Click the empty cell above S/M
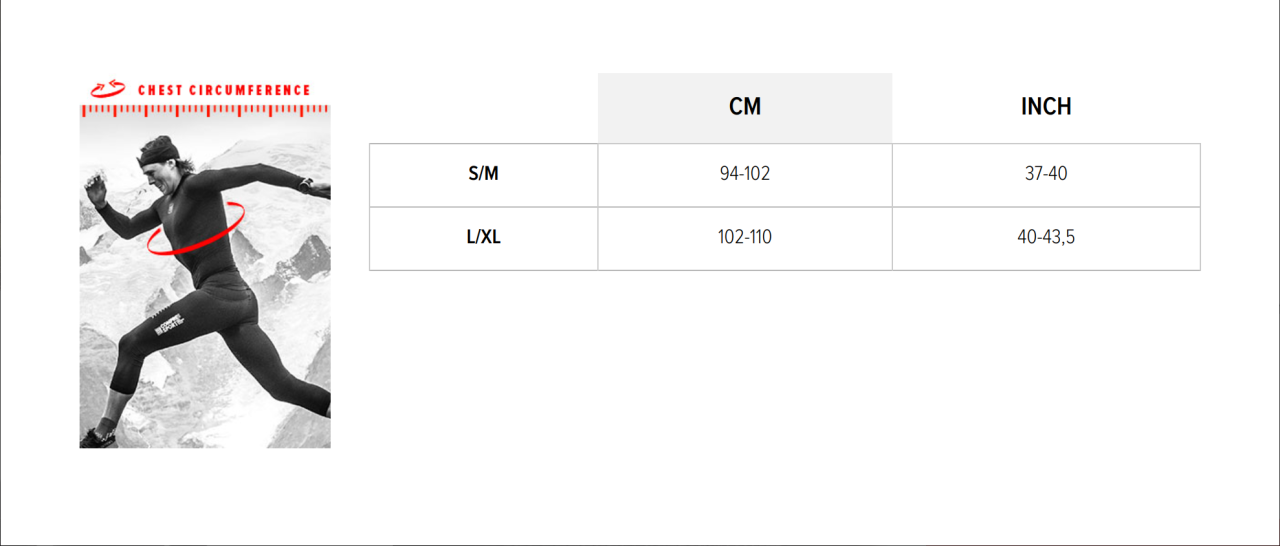Image resolution: width=1280 pixels, height=546 pixels. point(484,108)
